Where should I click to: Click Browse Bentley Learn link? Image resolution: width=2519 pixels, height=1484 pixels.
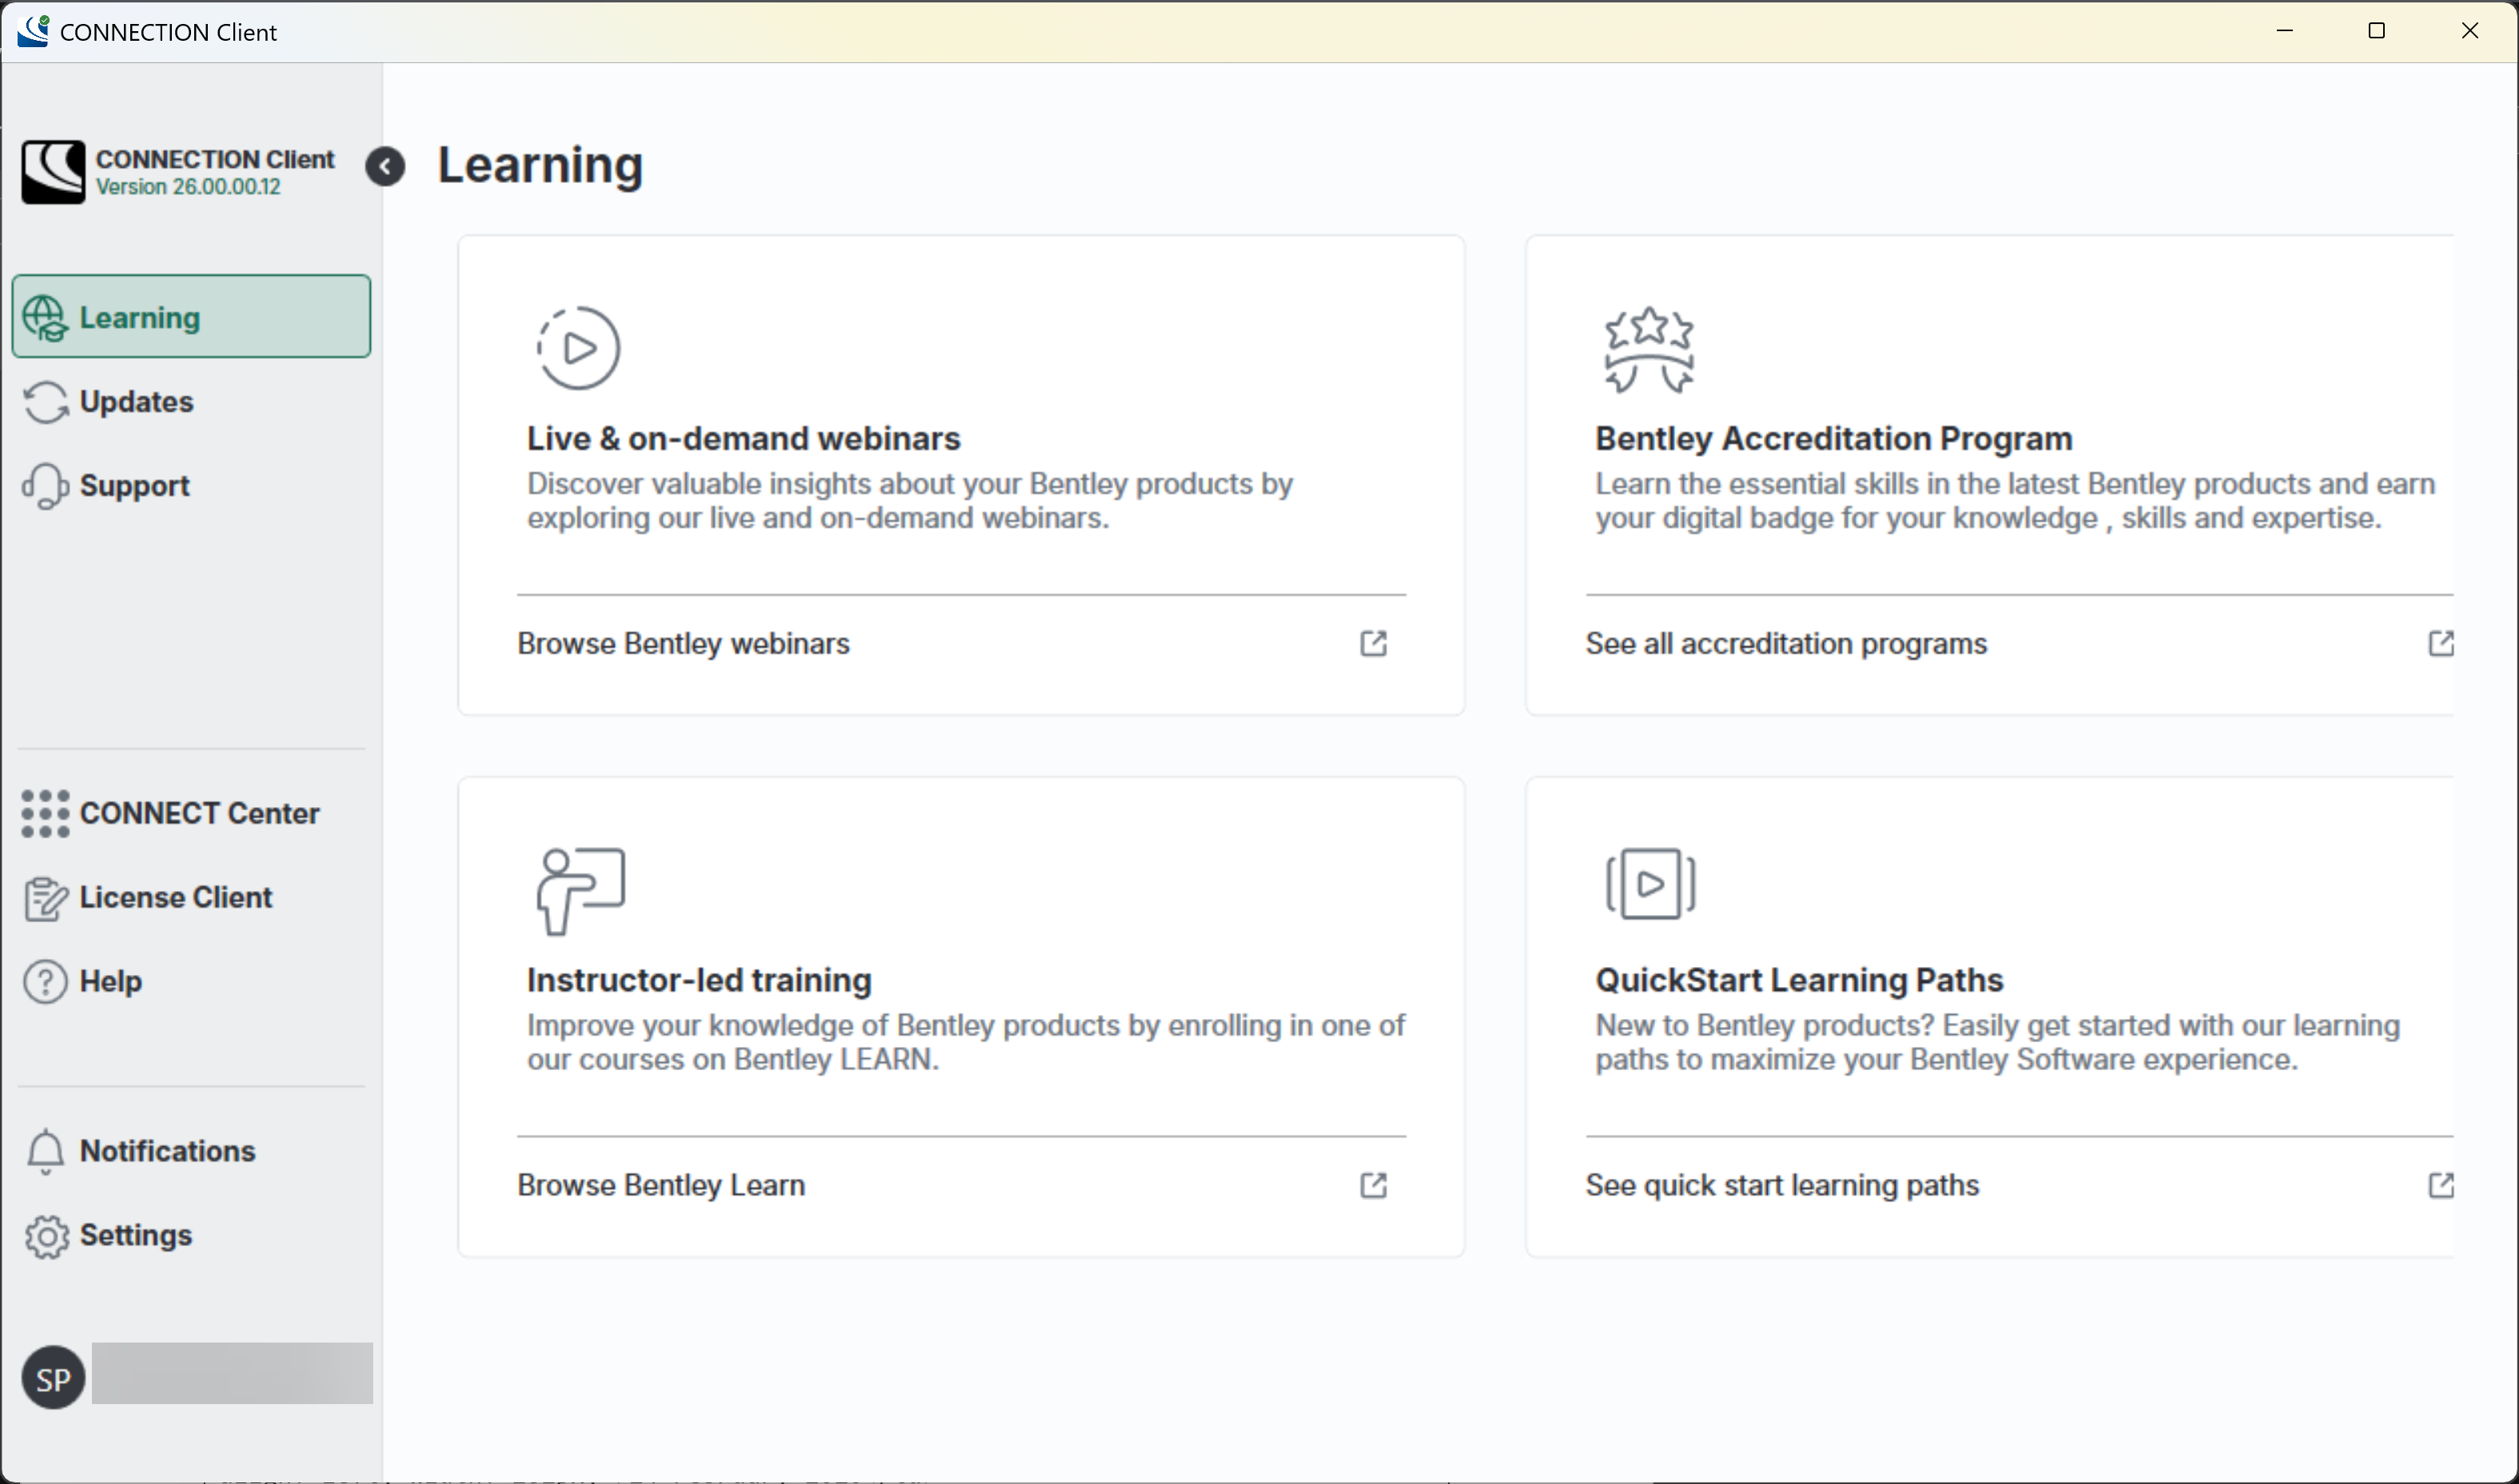661,1186
